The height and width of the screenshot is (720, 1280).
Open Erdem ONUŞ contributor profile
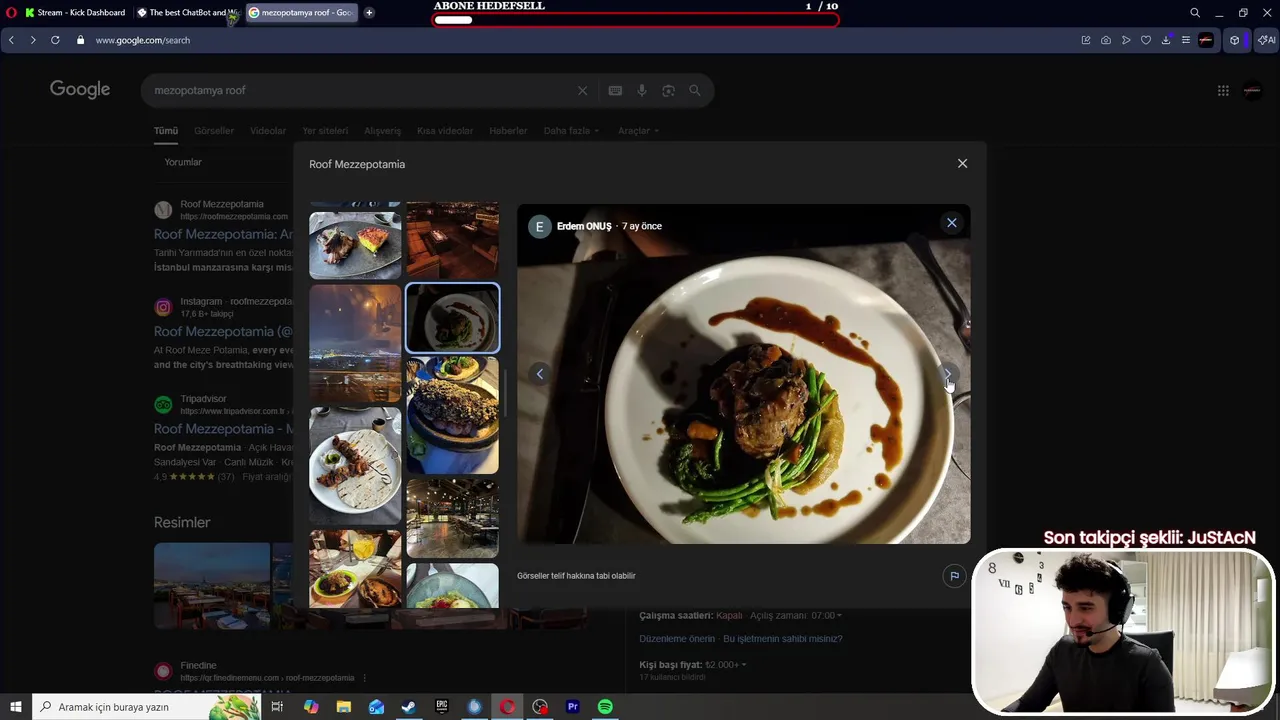tap(583, 226)
